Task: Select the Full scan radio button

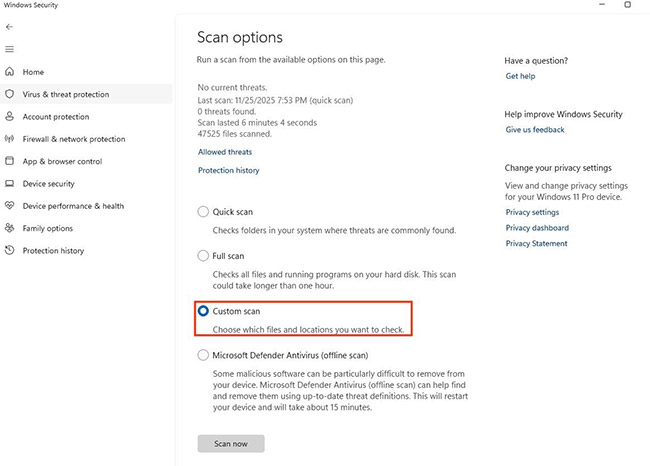Action: point(203,256)
